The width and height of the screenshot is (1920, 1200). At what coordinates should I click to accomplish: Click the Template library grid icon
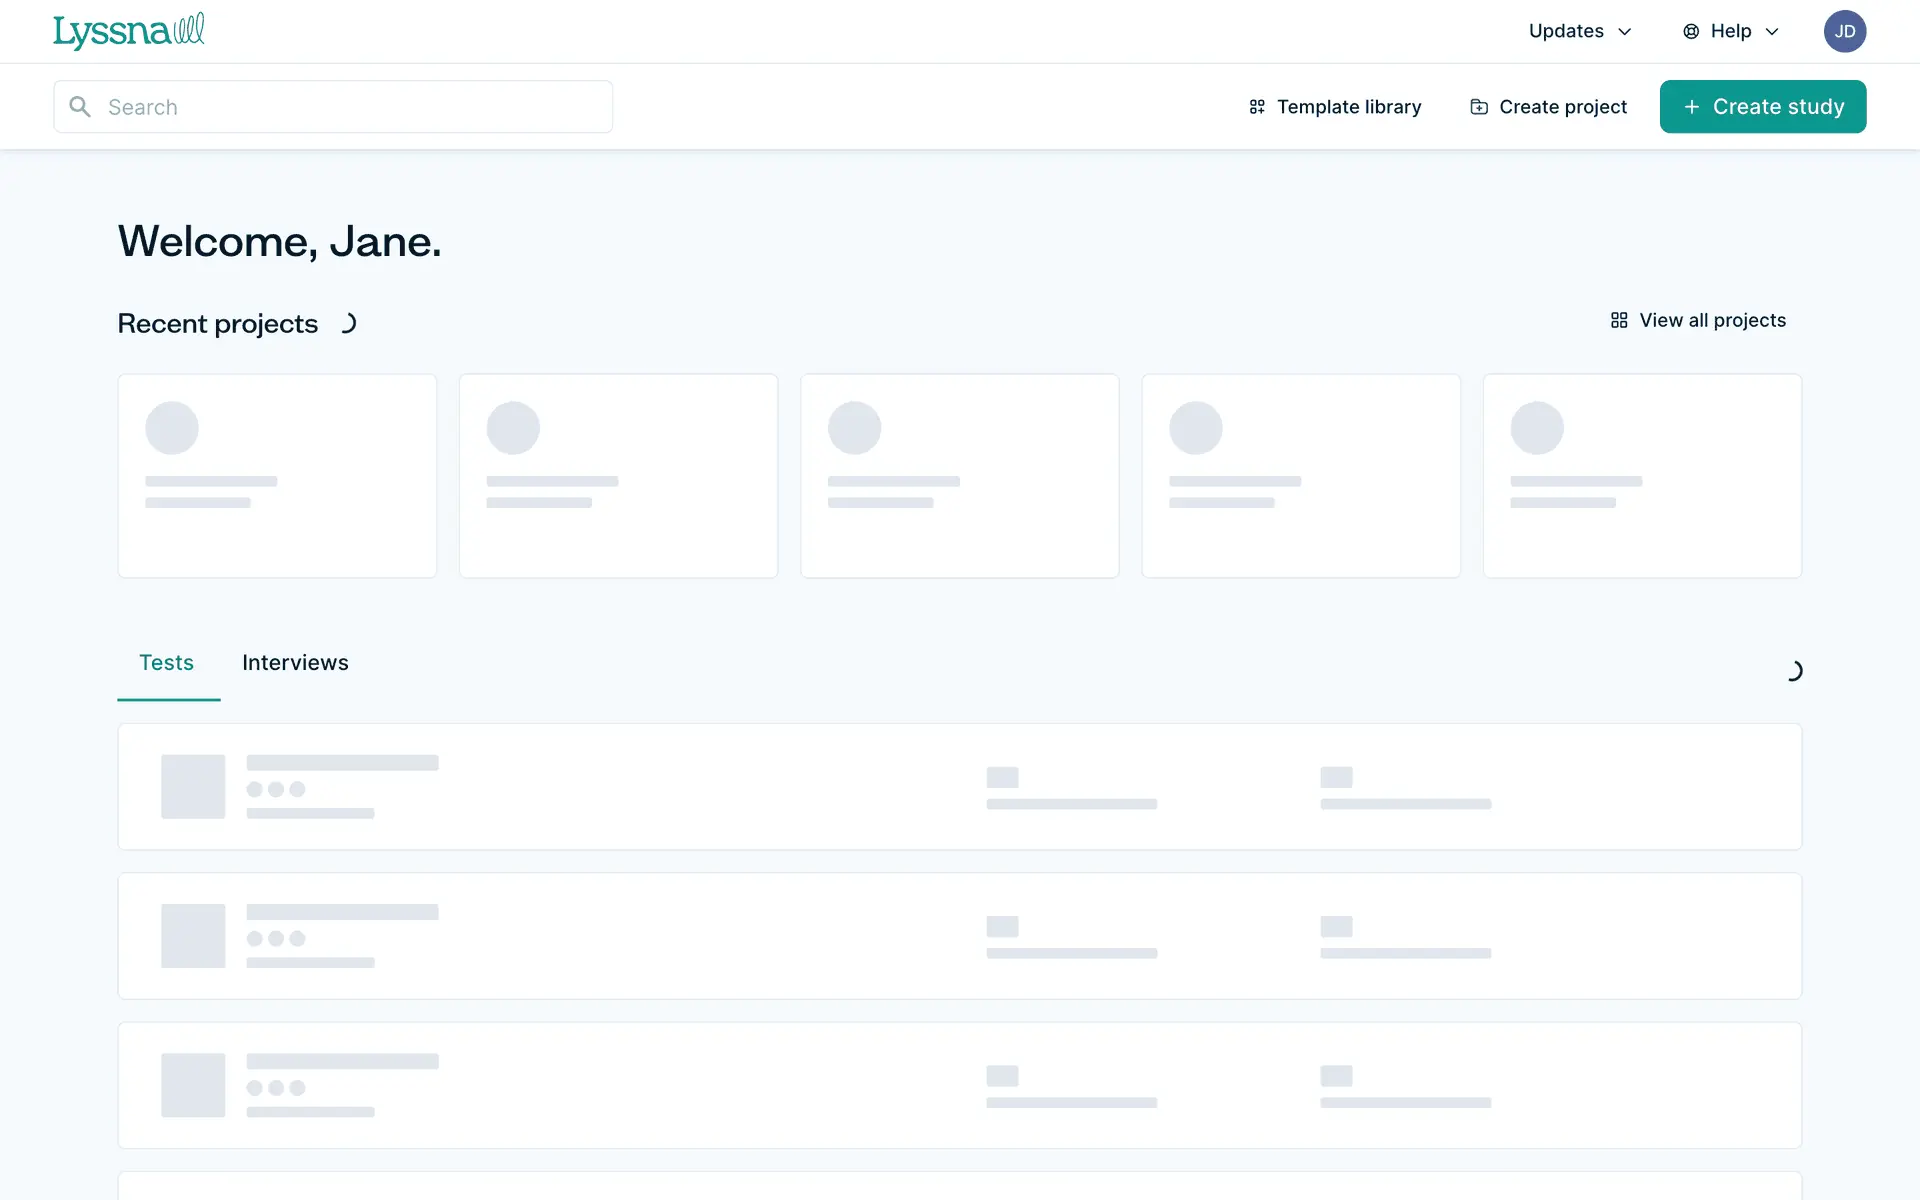[x=1257, y=107]
